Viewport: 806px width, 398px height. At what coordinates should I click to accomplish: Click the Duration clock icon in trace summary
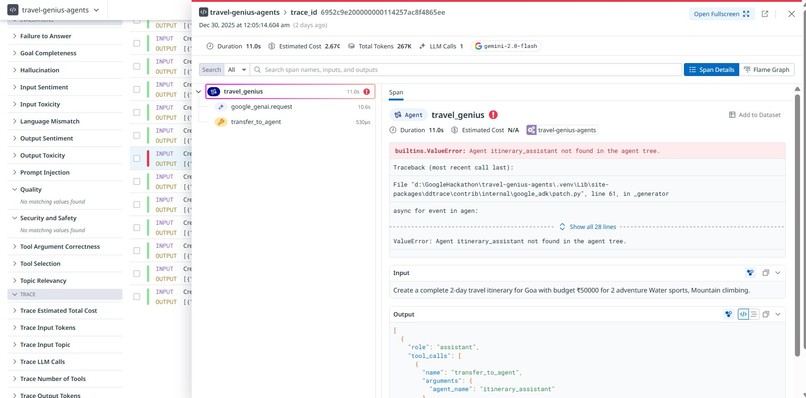click(210, 46)
